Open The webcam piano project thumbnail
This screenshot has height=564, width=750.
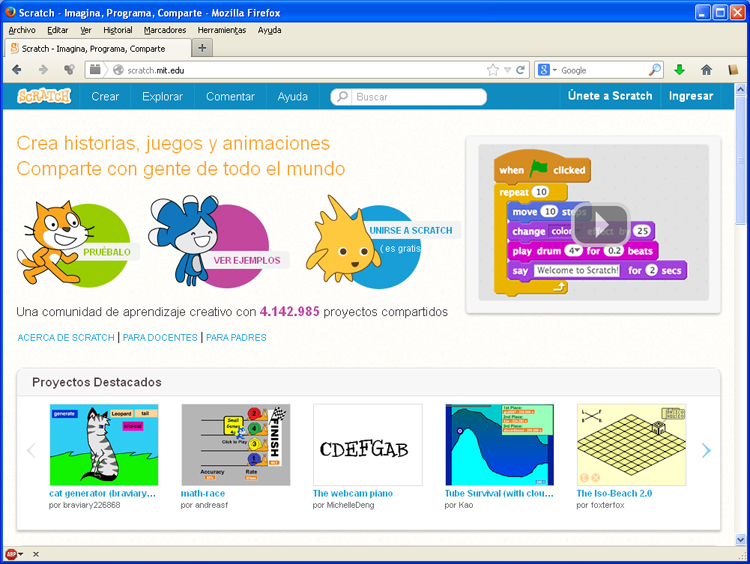pos(368,444)
